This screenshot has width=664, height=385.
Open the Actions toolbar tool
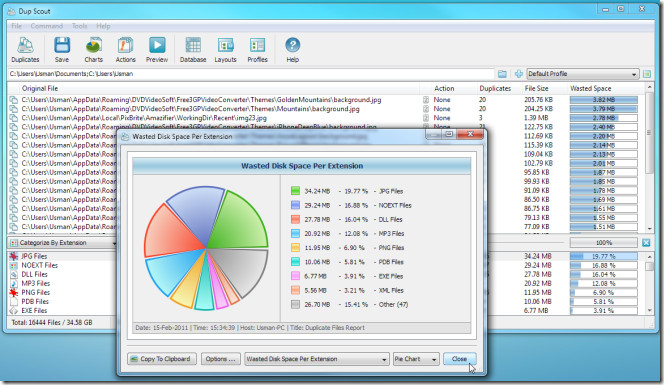pyautogui.click(x=125, y=50)
